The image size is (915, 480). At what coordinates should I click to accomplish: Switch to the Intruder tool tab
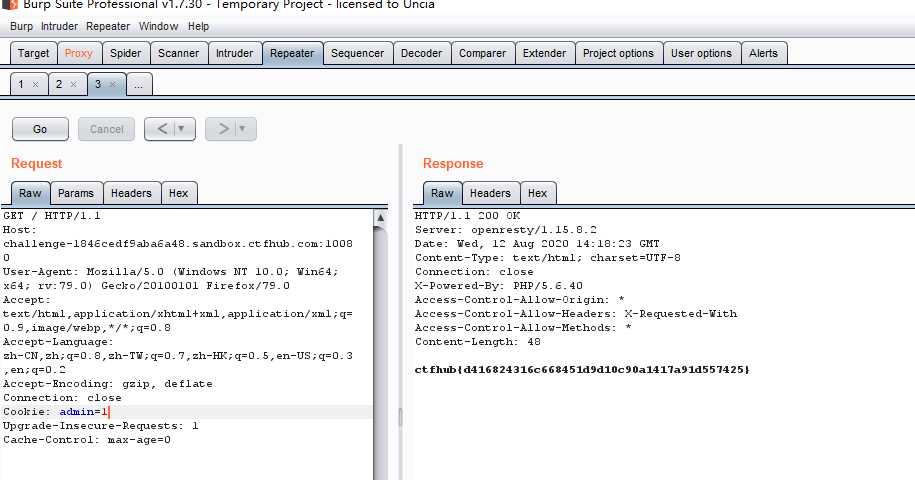click(x=235, y=53)
